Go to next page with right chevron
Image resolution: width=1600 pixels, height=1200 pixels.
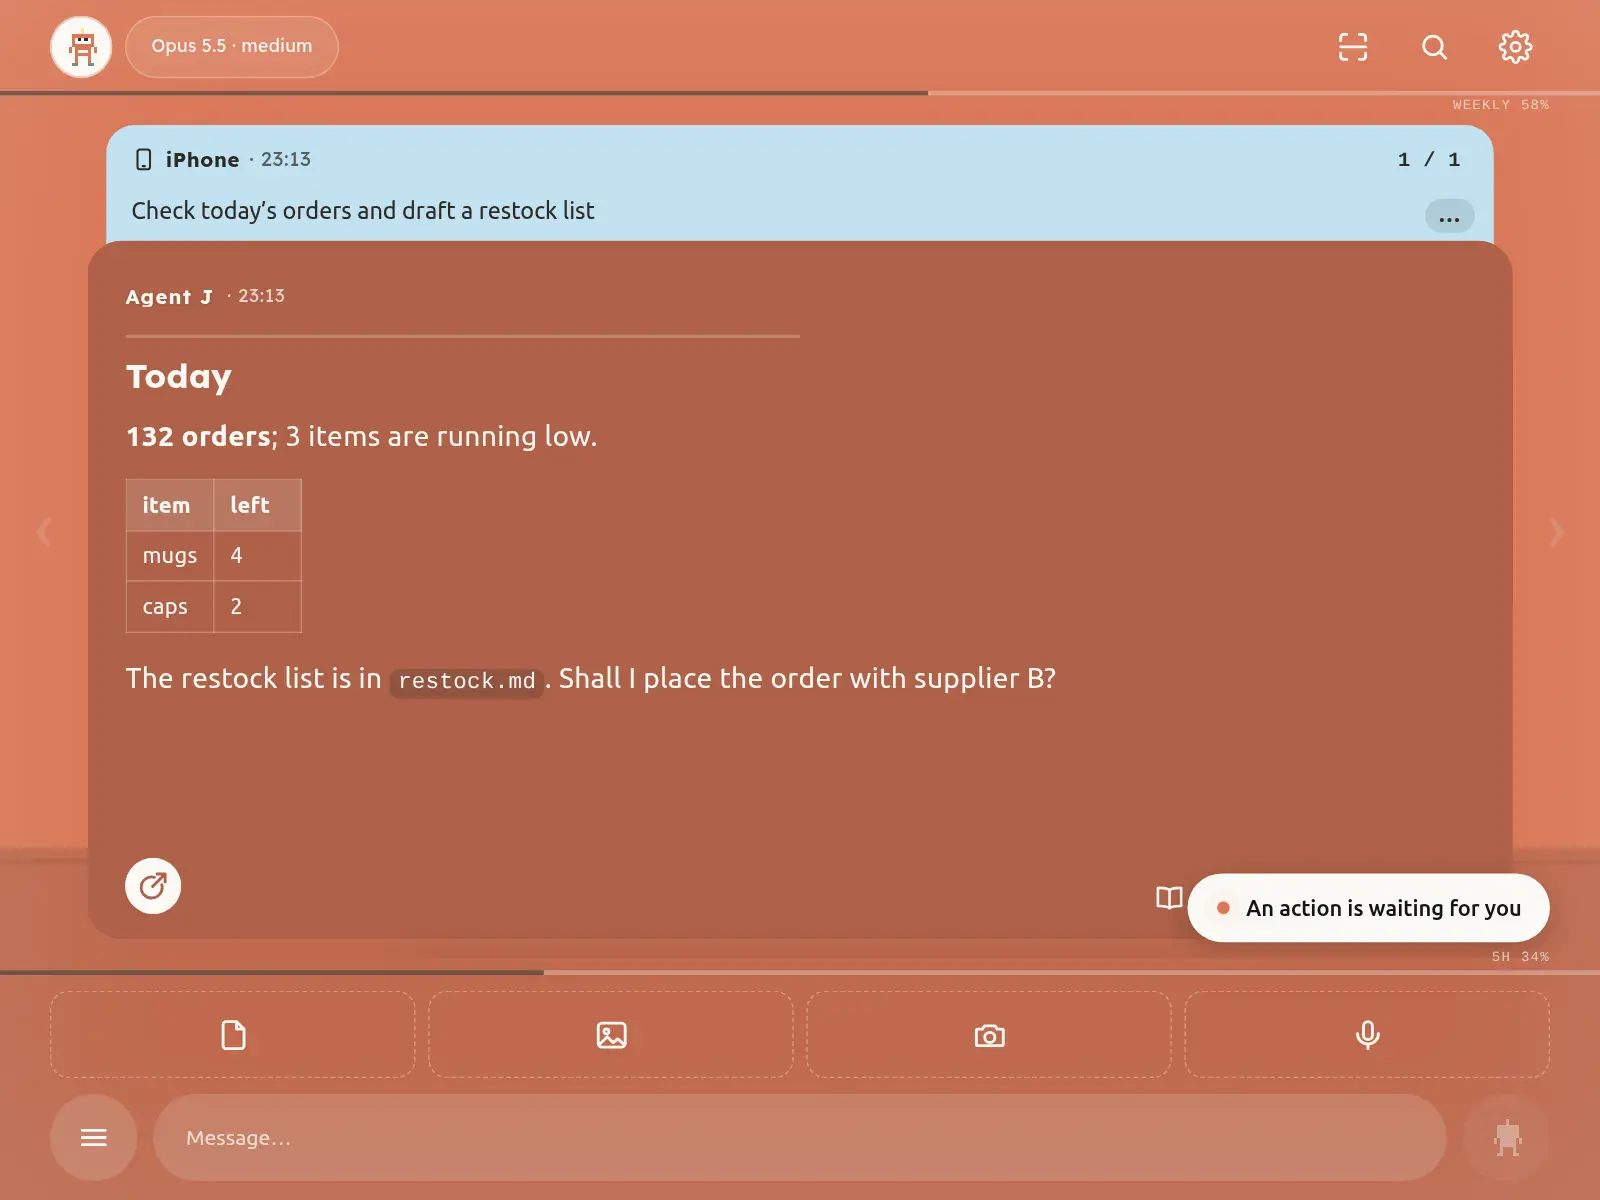click(x=1556, y=532)
